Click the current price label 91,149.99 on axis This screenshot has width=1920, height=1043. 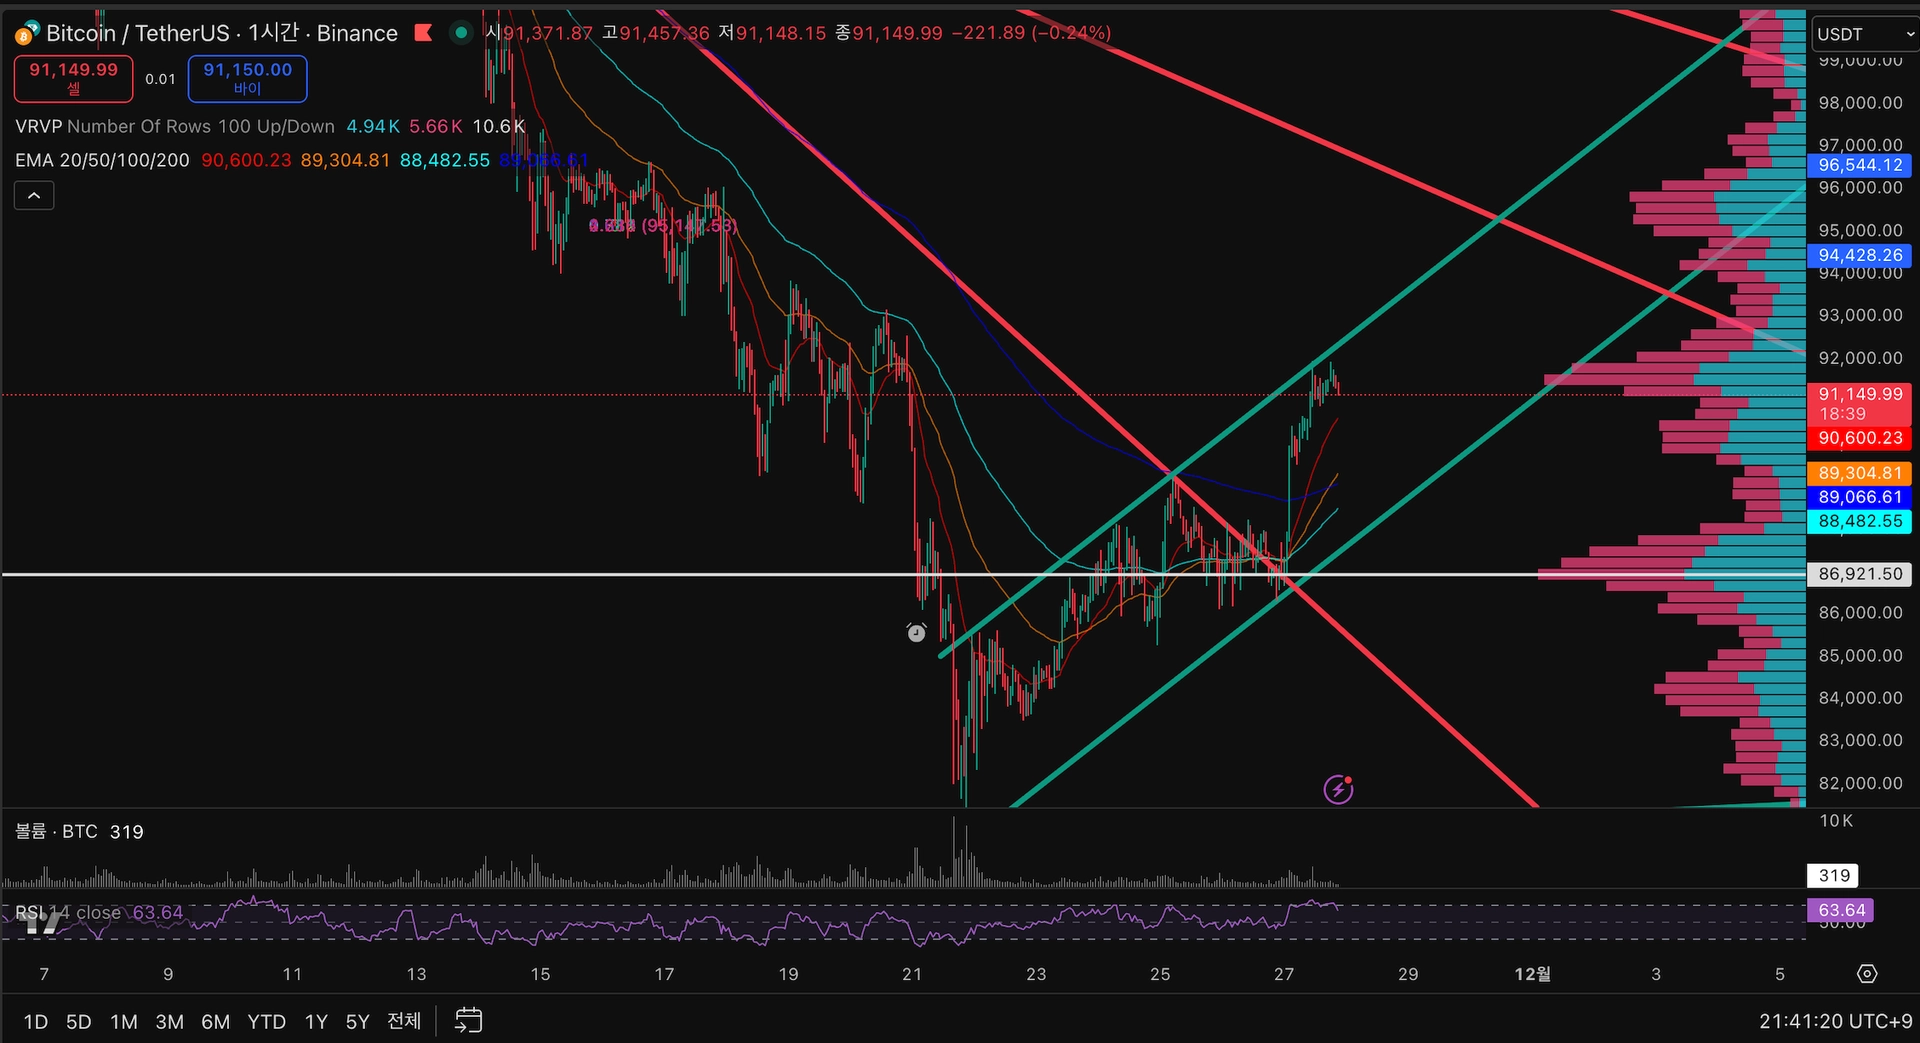pyautogui.click(x=1860, y=403)
